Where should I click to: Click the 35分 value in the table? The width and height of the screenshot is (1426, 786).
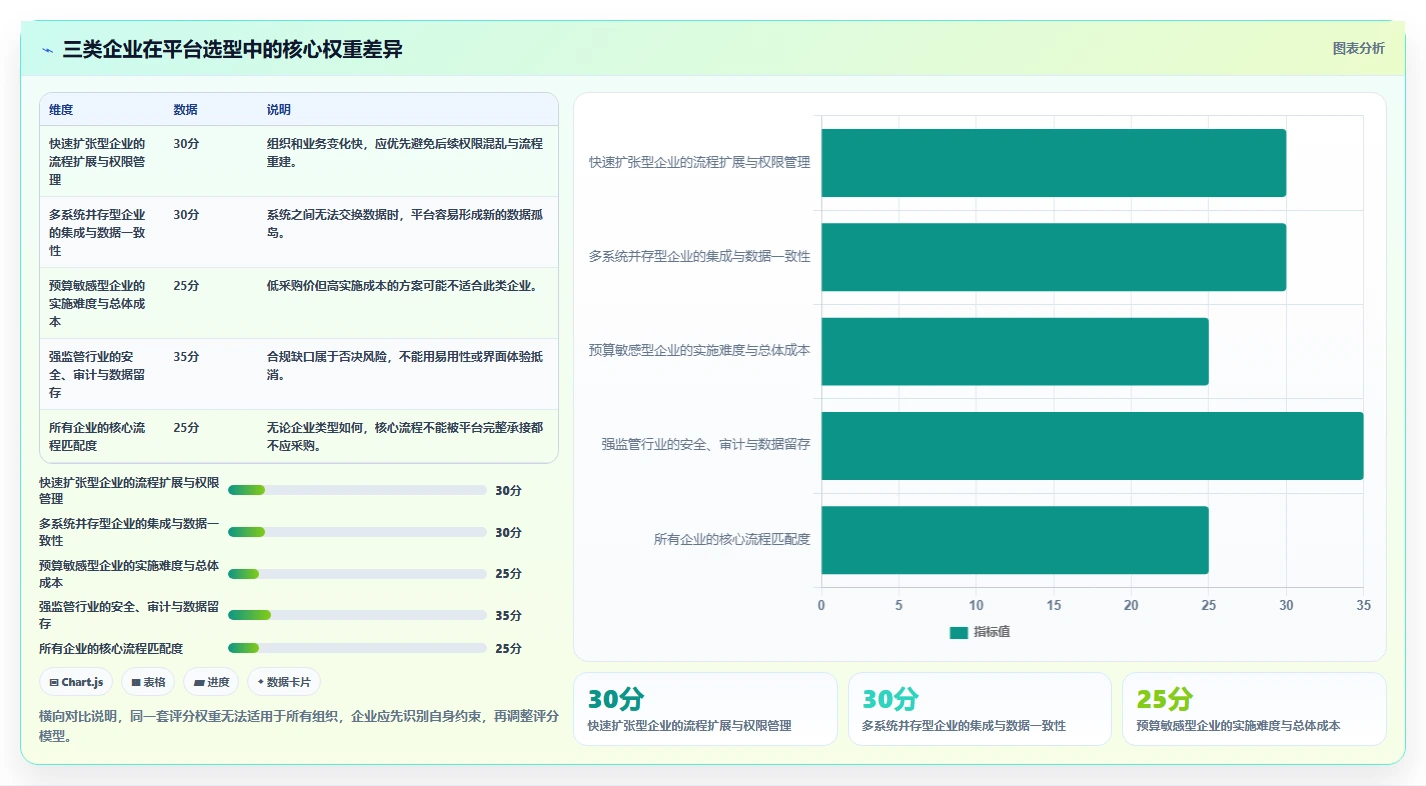pyautogui.click(x=186, y=357)
